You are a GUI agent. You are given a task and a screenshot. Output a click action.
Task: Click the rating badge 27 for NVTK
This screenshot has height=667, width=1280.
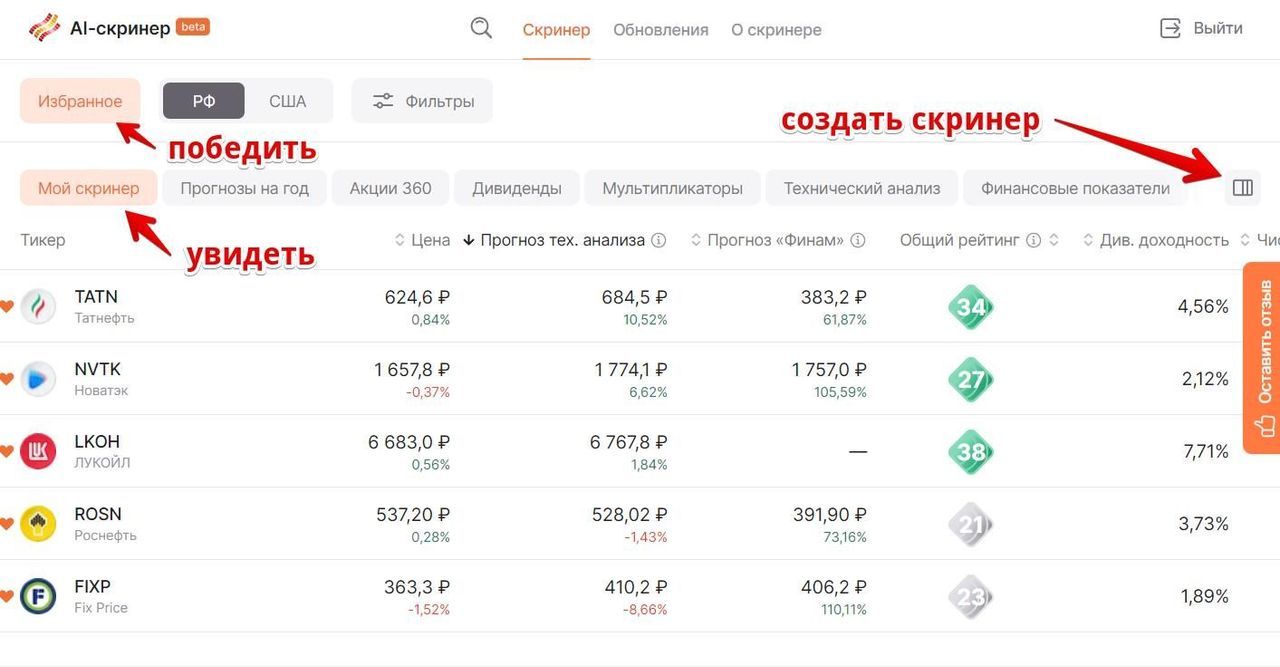coord(971,380)
